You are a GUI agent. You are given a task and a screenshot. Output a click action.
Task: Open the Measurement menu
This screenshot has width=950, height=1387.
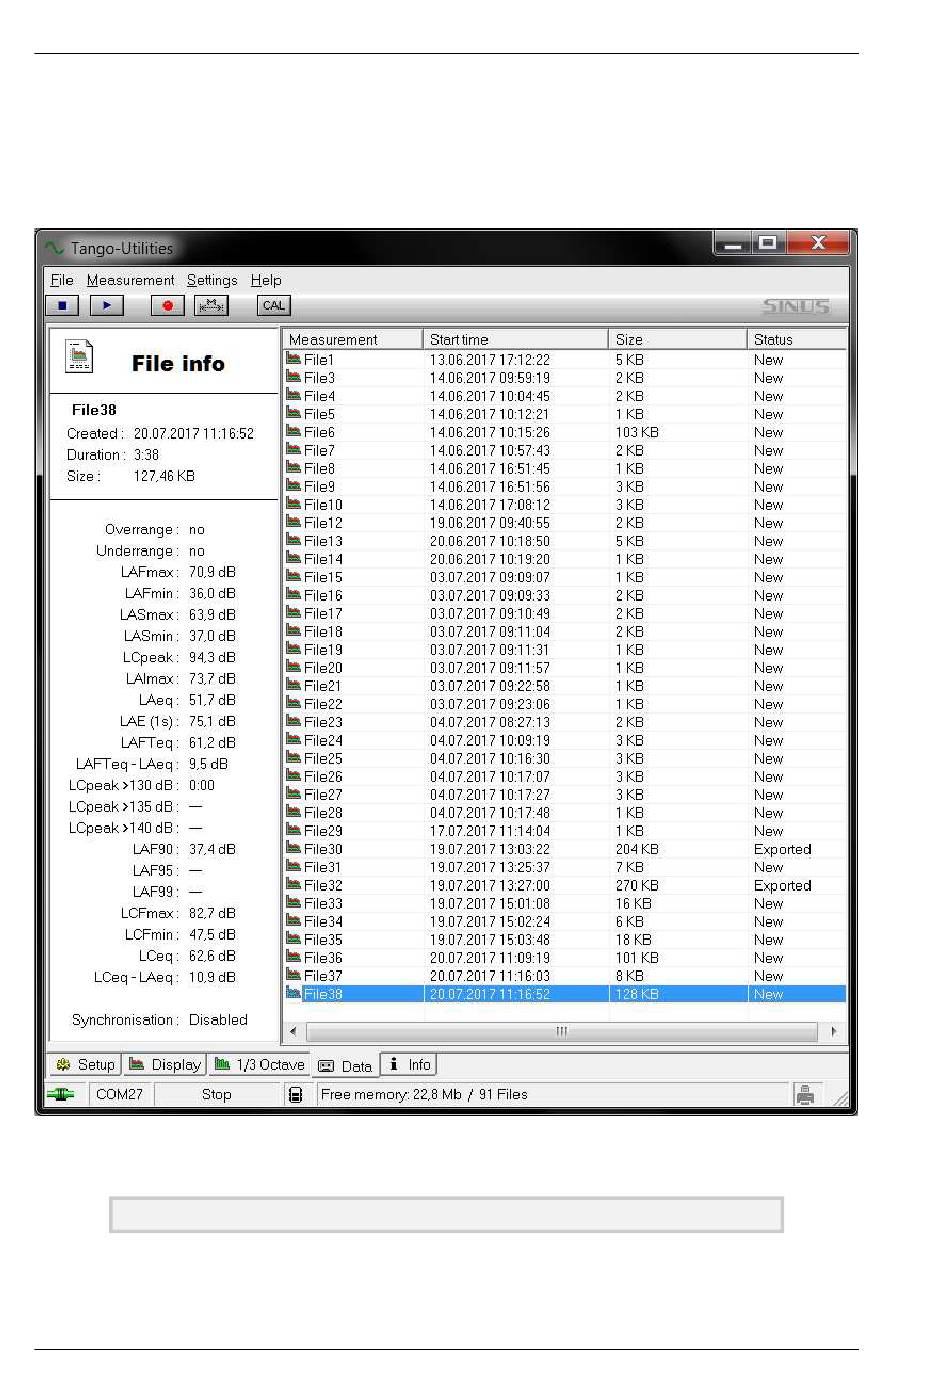(x=130, y=280)
